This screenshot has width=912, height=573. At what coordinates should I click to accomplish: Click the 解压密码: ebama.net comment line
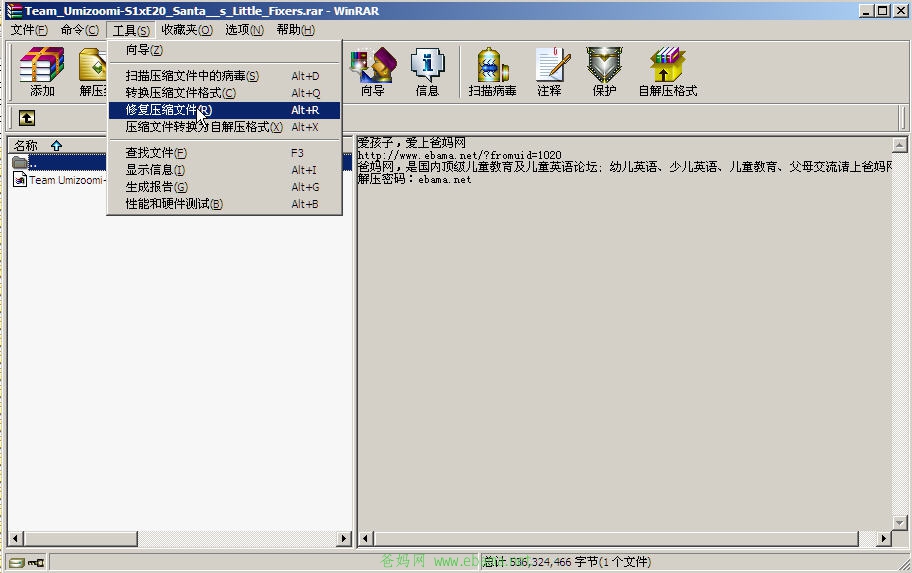[x=414, y=179]
